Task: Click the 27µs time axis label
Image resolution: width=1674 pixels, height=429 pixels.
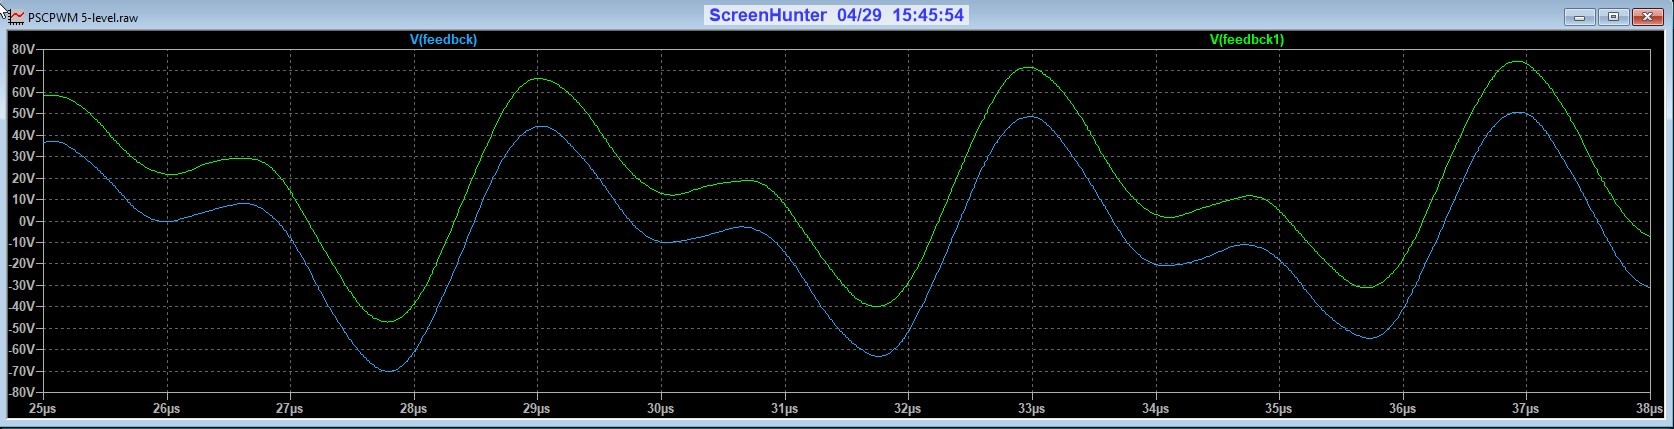Action: coord(290,409)
